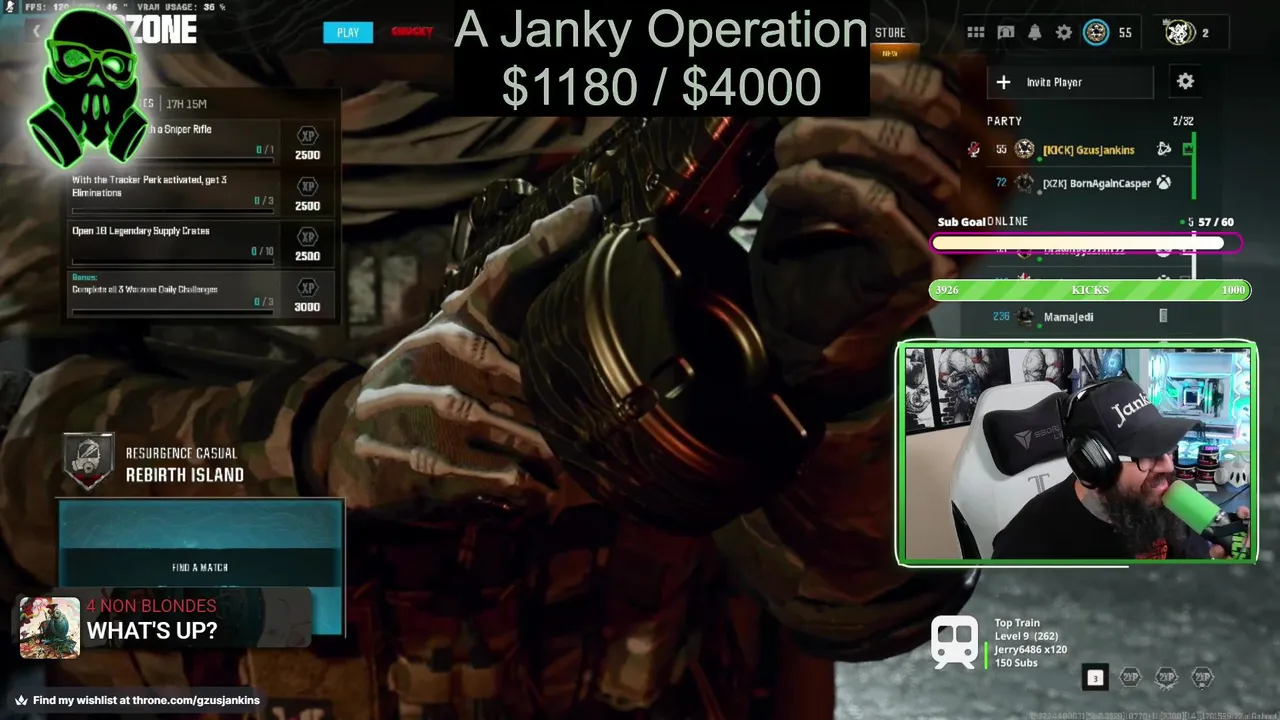Open the STORE tab

tap(890, 33)
